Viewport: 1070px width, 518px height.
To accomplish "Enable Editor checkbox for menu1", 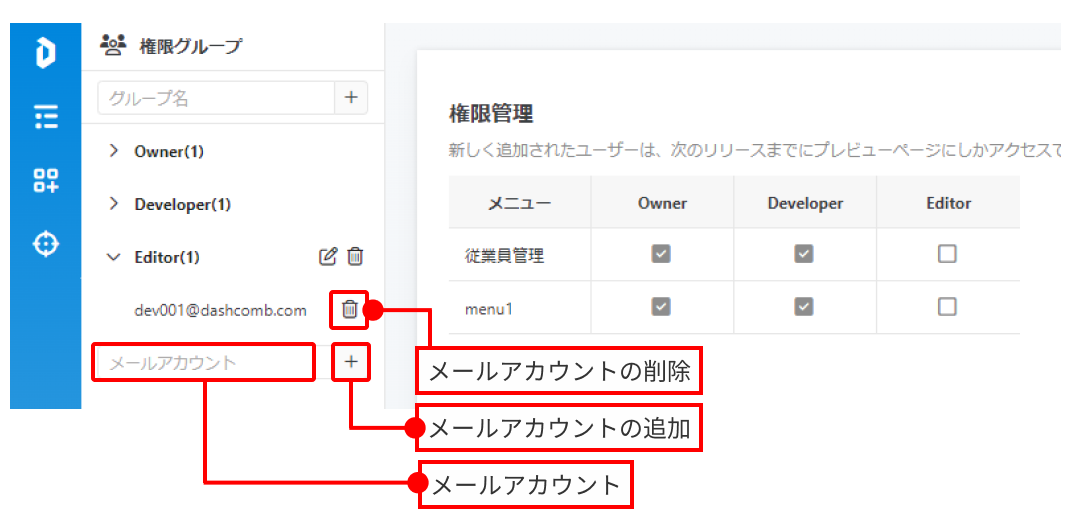I will pos(947,307).
